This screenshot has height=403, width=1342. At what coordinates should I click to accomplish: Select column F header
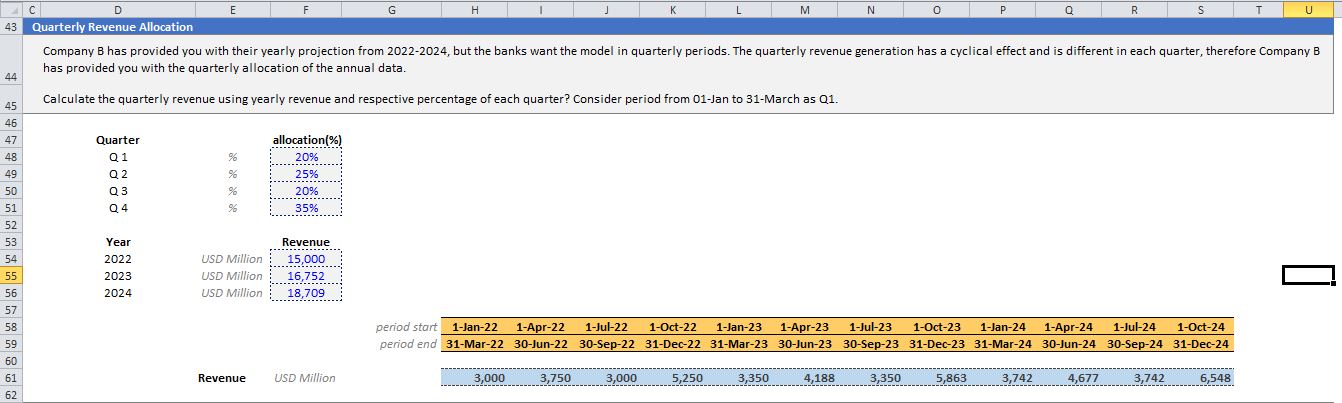pos(305,9)
